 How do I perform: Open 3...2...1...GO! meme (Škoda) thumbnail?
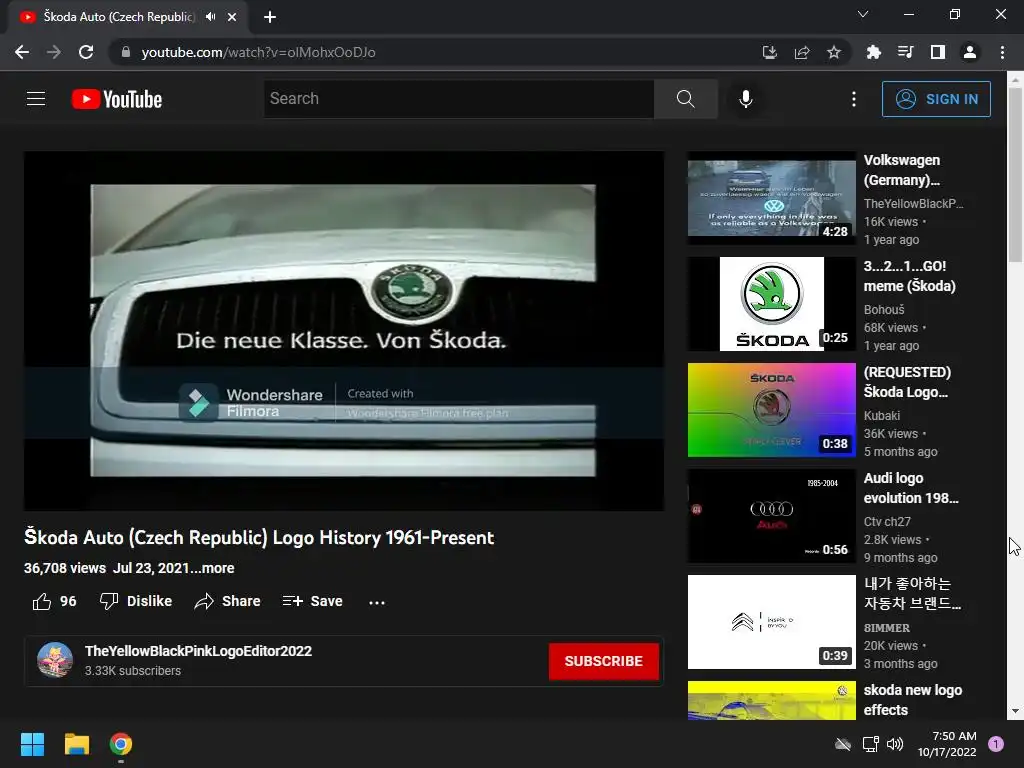click(x=771, y=304)
